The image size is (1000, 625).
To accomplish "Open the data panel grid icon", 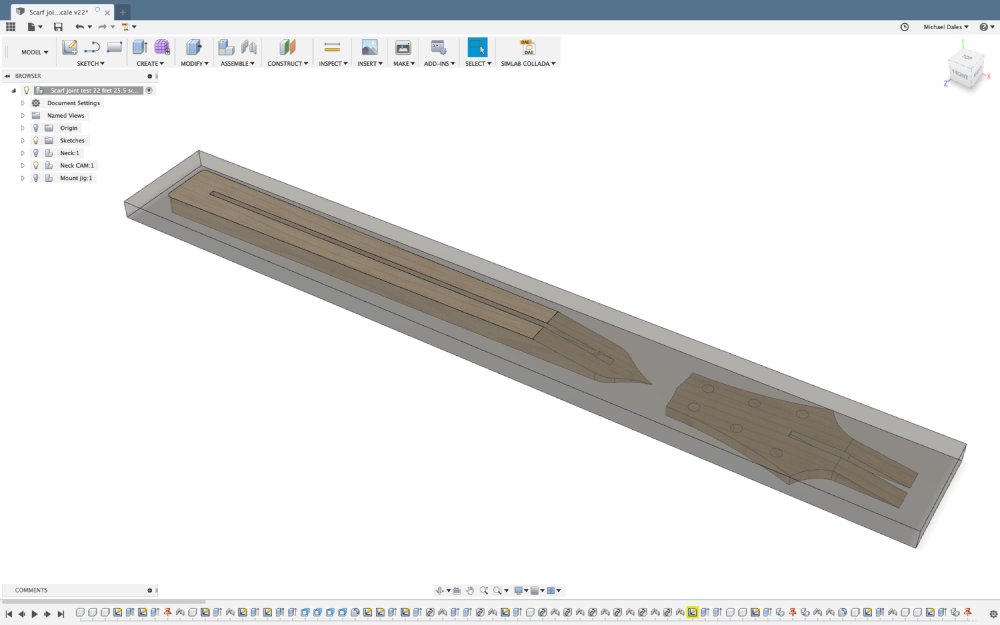I will coord(10,27).
